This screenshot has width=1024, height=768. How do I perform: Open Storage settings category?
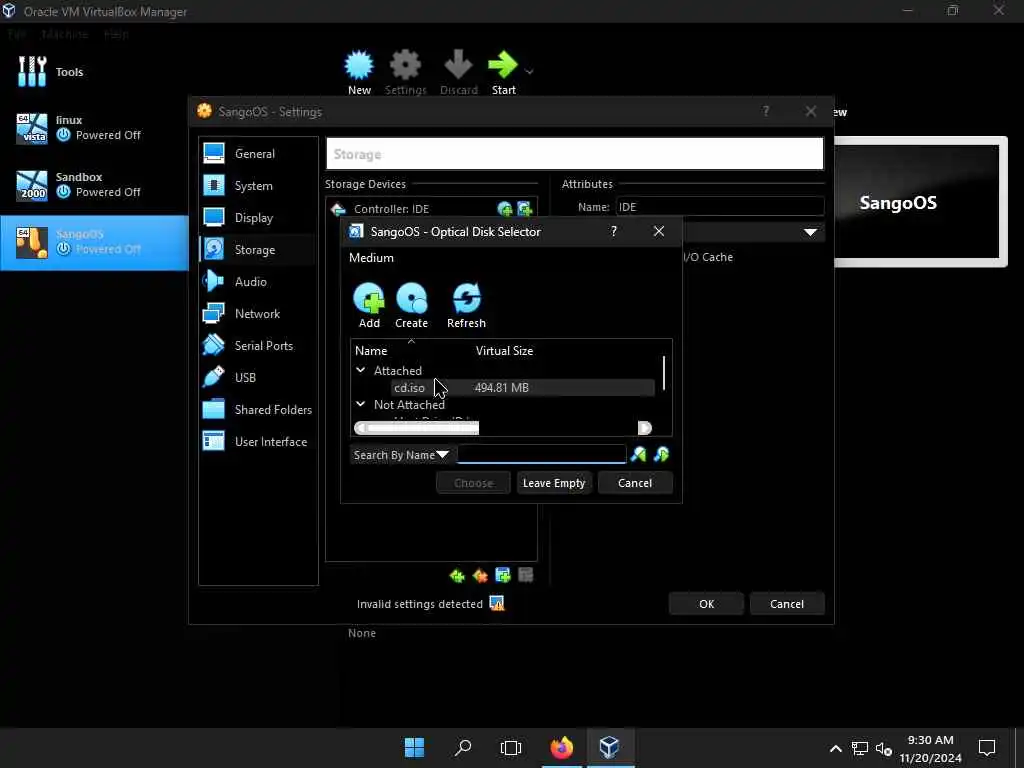coord(258,249)
